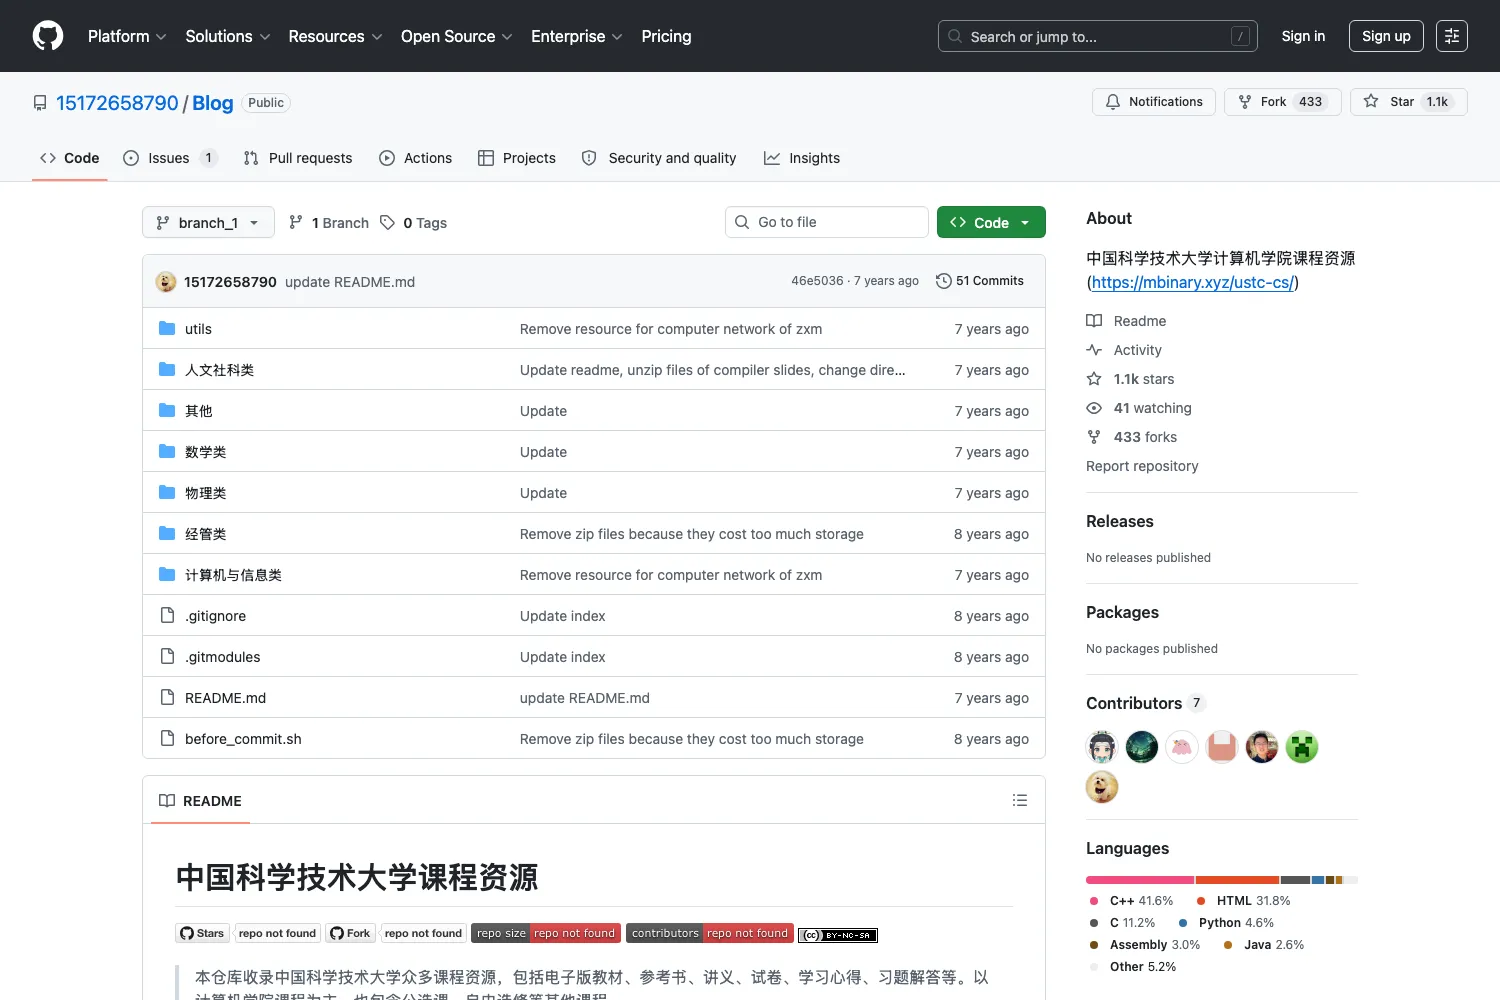Open the 数学类 folder
Viewport: 1500px width, 1000px height.
click(x=205, y=452)
